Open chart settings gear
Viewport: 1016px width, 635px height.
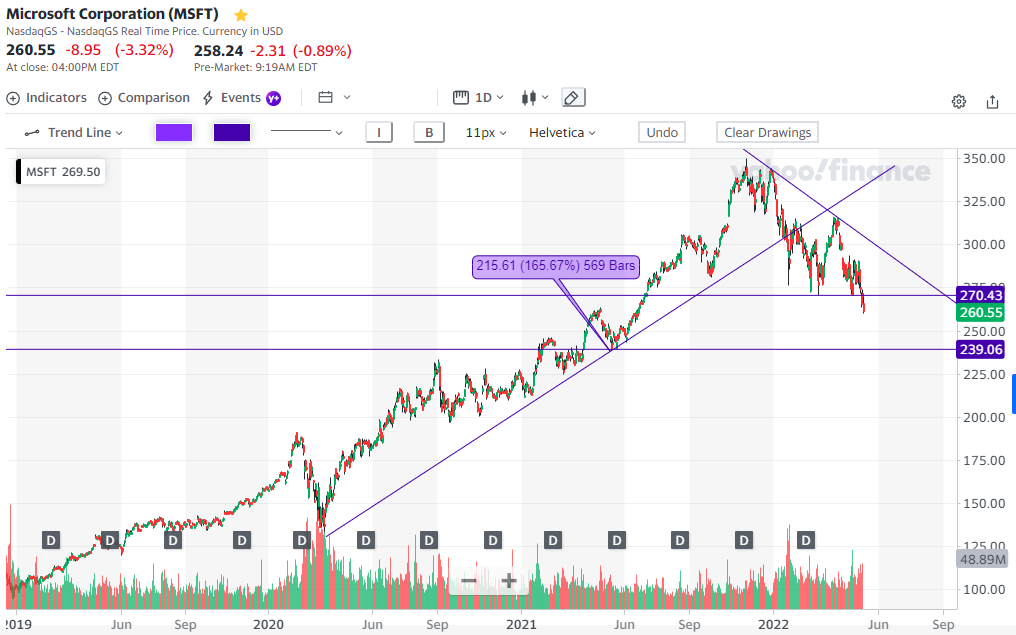click(959, 102)
